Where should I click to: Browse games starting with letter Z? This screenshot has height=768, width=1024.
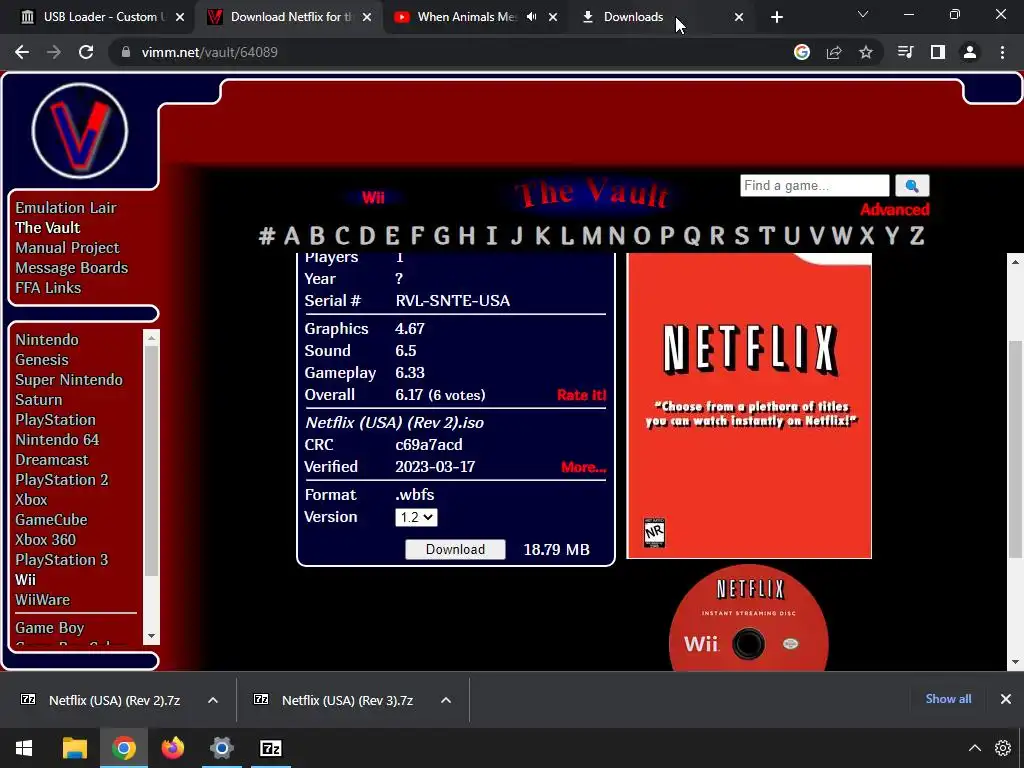click(917, 236)
